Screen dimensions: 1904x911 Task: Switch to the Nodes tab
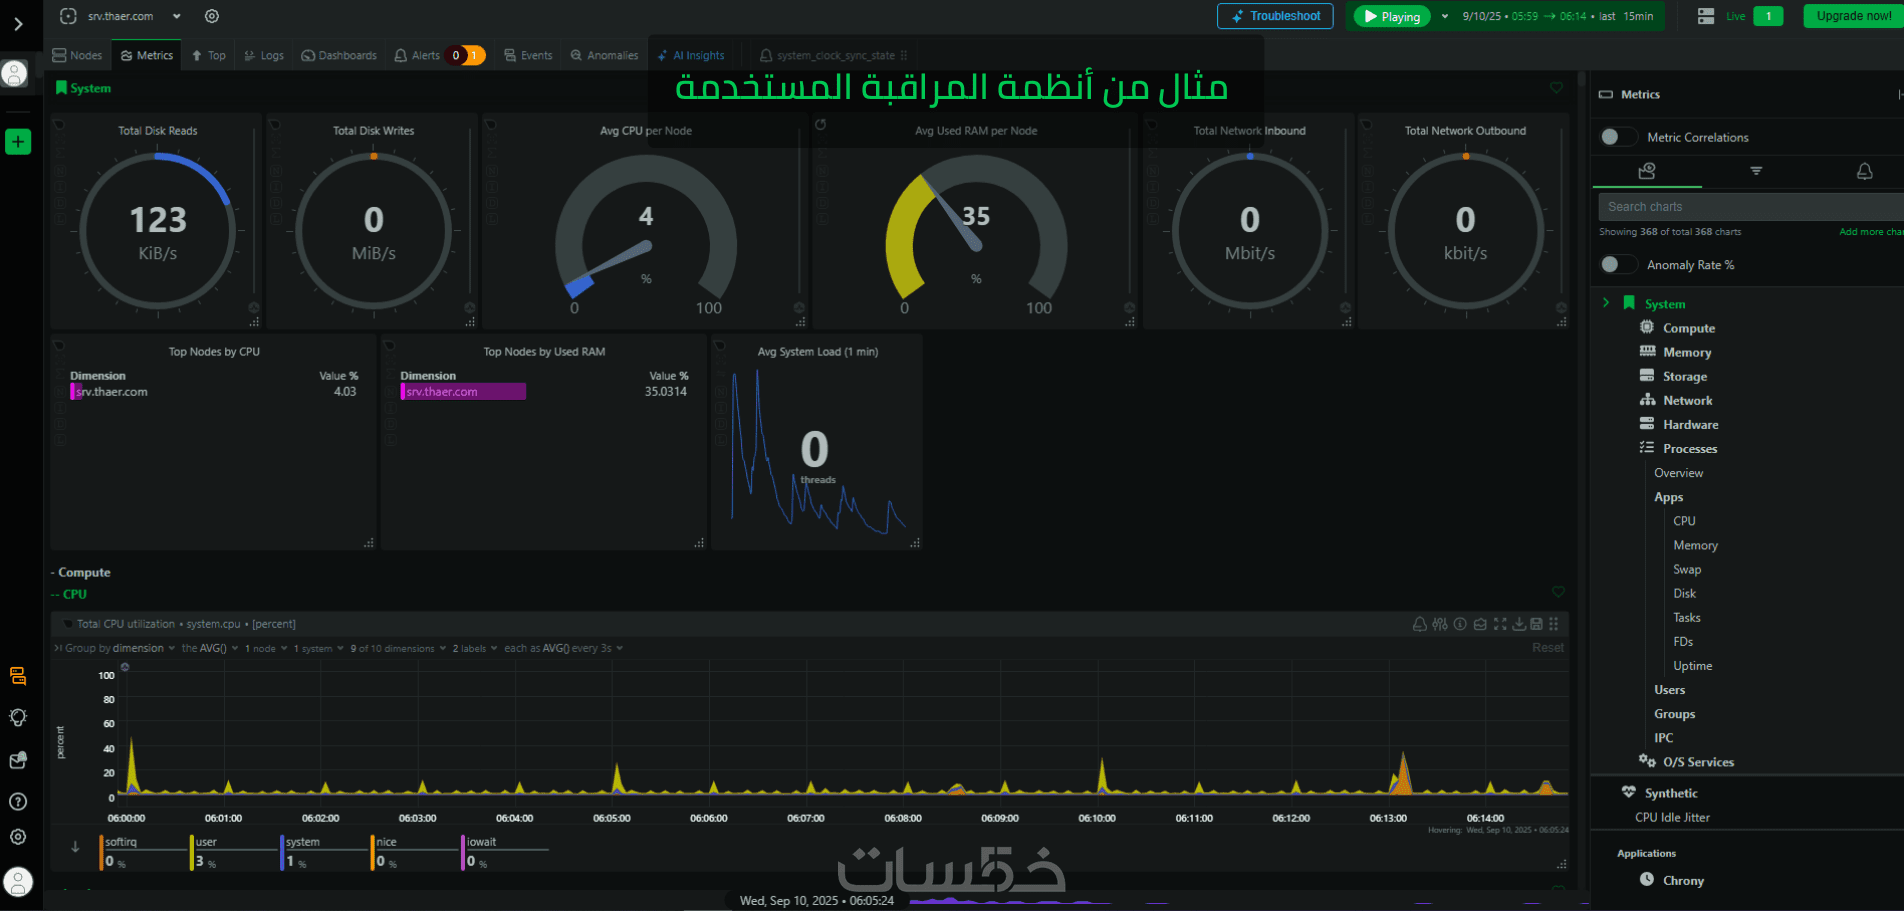pyautogui.click(x=77, y=55)
